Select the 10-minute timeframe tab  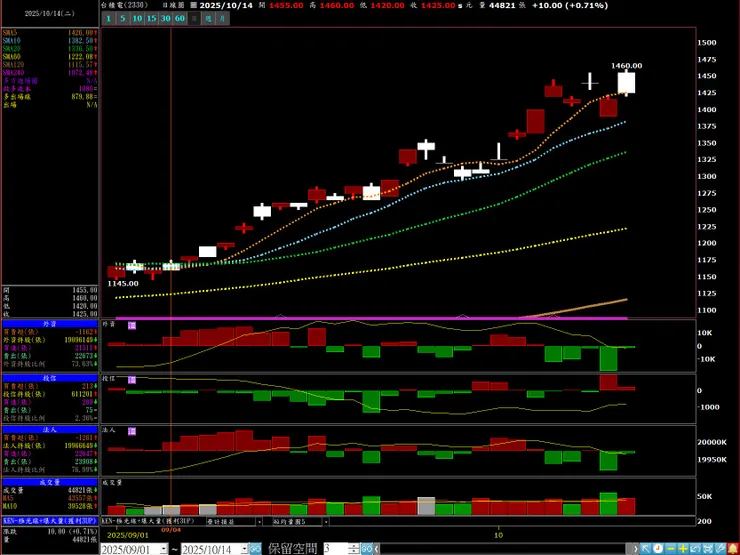coord(137,18)
